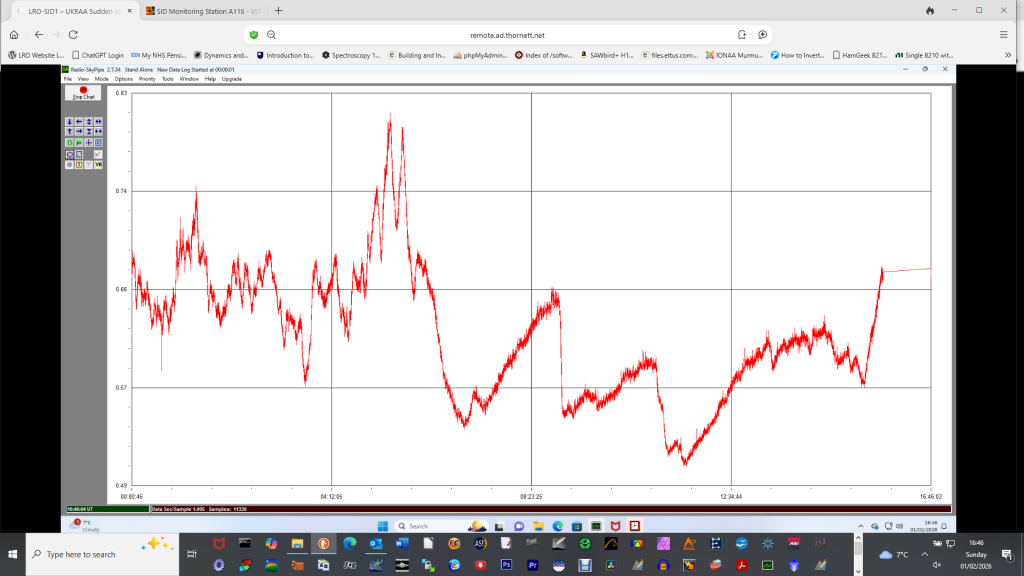The width and height of the screenshot is (1024, 576).
Task: Click the vertical expand arrows icon
Action: (x=89, y=121)
